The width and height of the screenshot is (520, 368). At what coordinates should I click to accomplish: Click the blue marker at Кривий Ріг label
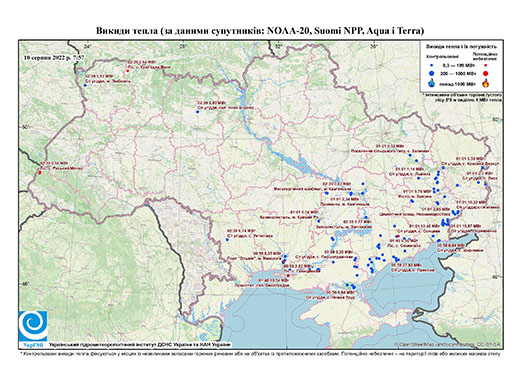(x=318, y=221)
